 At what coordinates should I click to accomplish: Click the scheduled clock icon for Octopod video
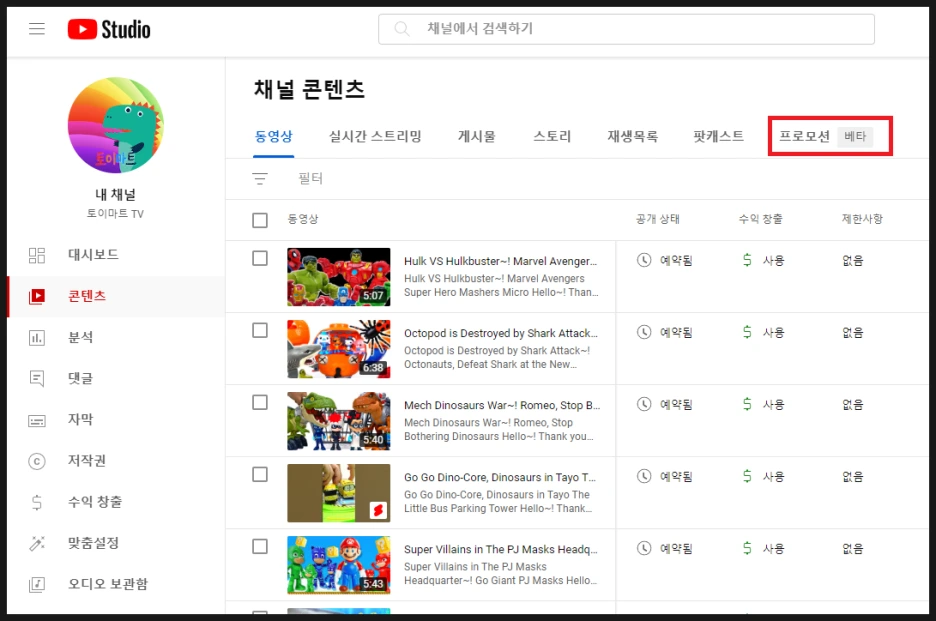(644, 333)
